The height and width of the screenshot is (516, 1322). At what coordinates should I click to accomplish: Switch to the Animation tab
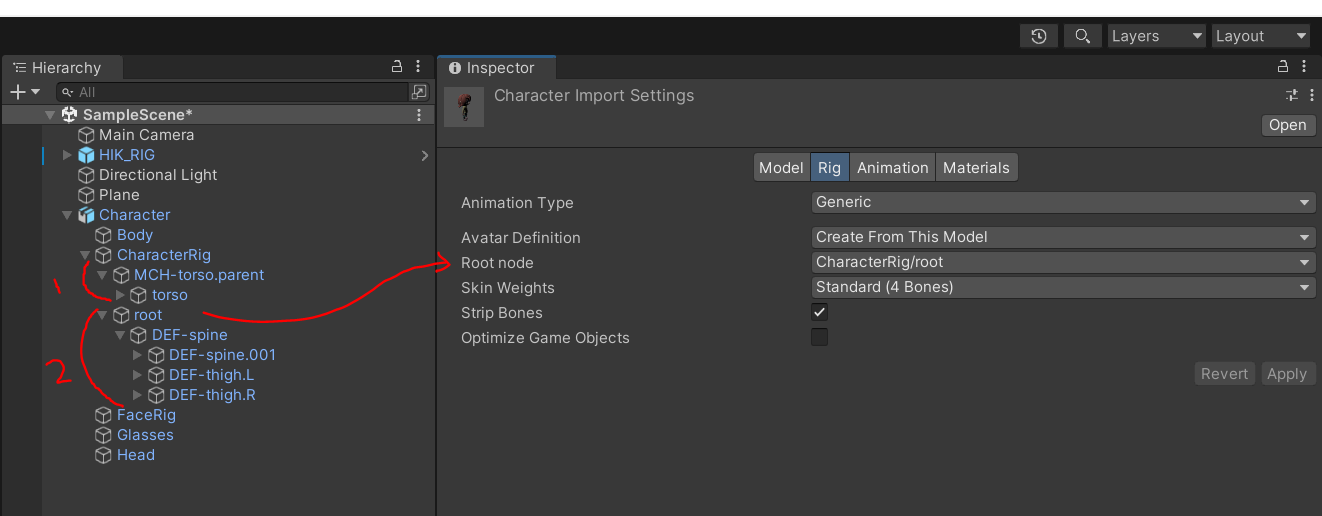click(x=892, y=168)
